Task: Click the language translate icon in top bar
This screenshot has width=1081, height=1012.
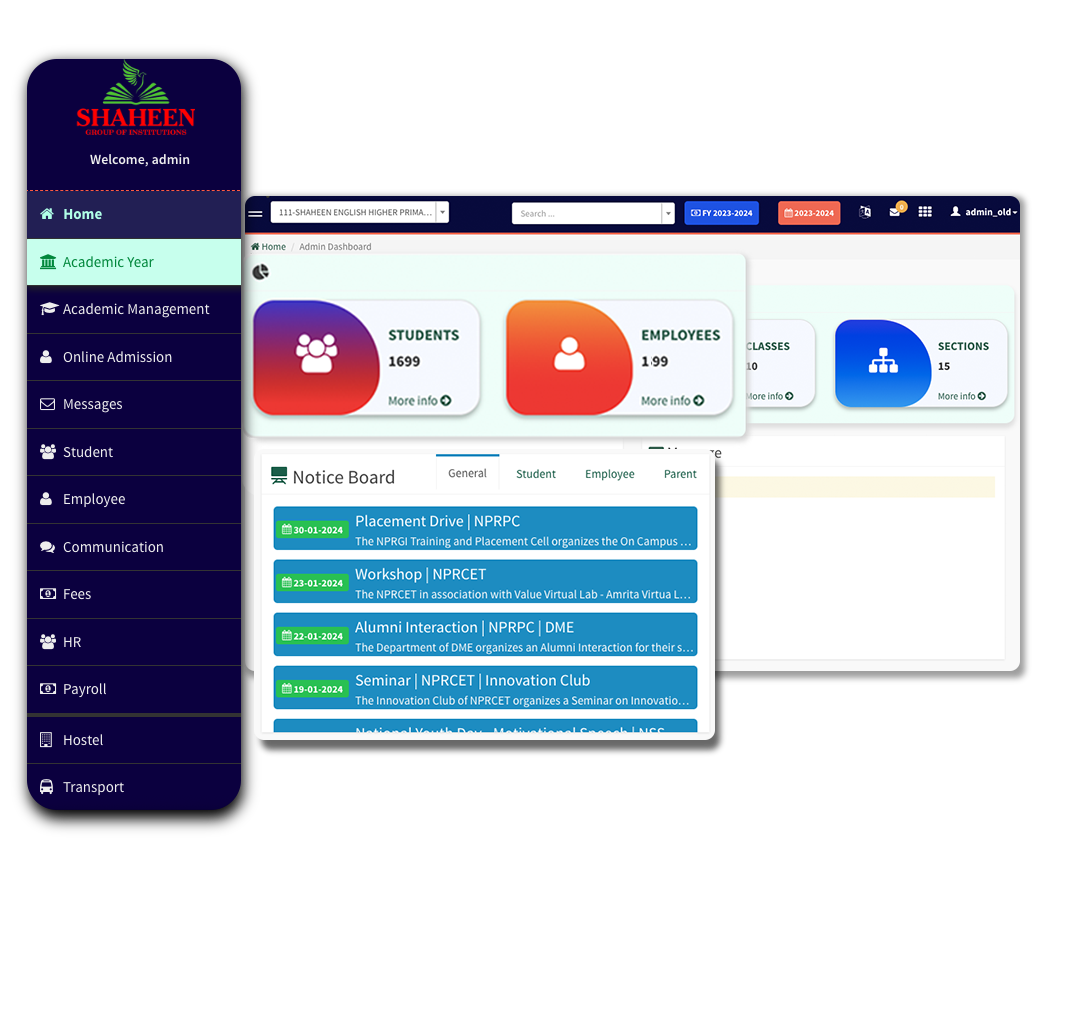Action: 865,212
